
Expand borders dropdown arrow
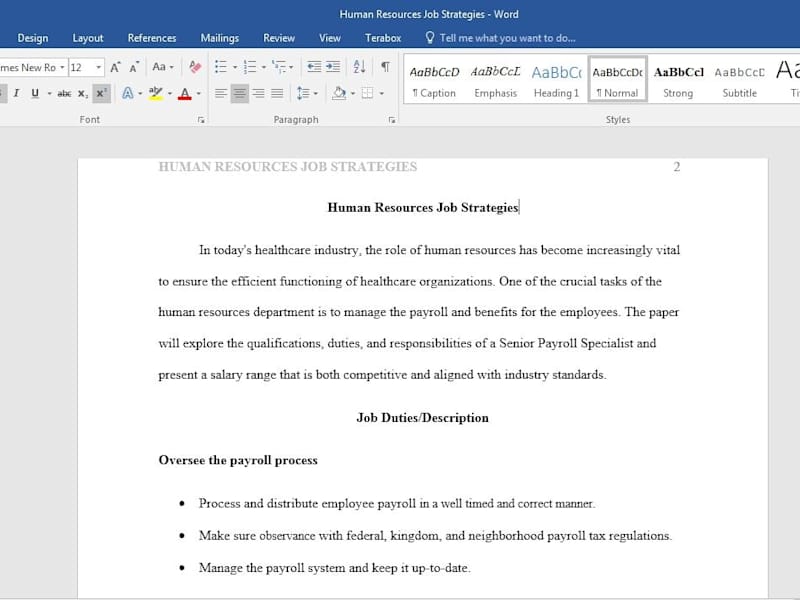(x=382, y=94)
